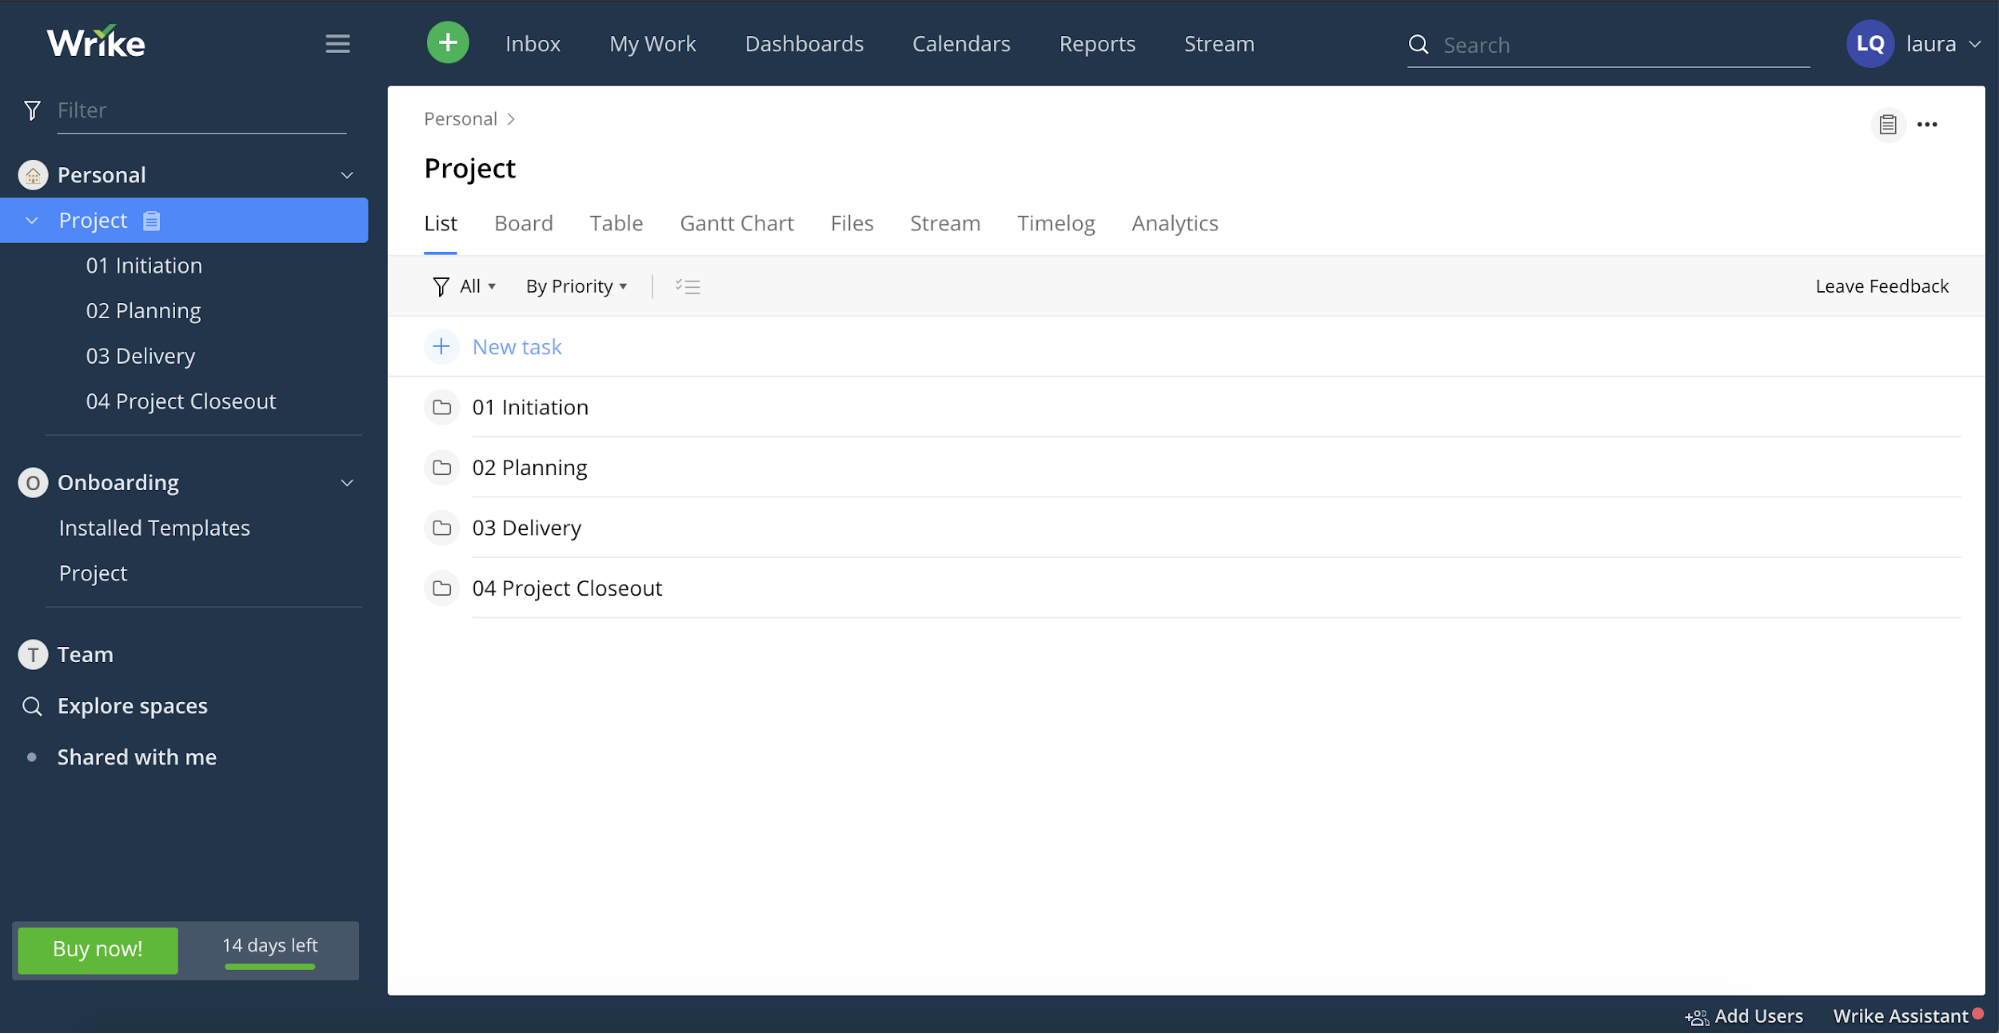Click the Wrike logo
This screenshot has height=1034, width=1999.
click(x=96, y=42)
